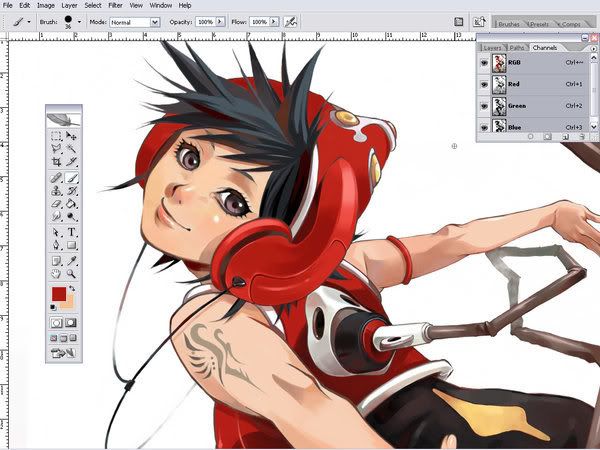Select the Move tool
Screen dimensions: 600x450
(71, 136)
